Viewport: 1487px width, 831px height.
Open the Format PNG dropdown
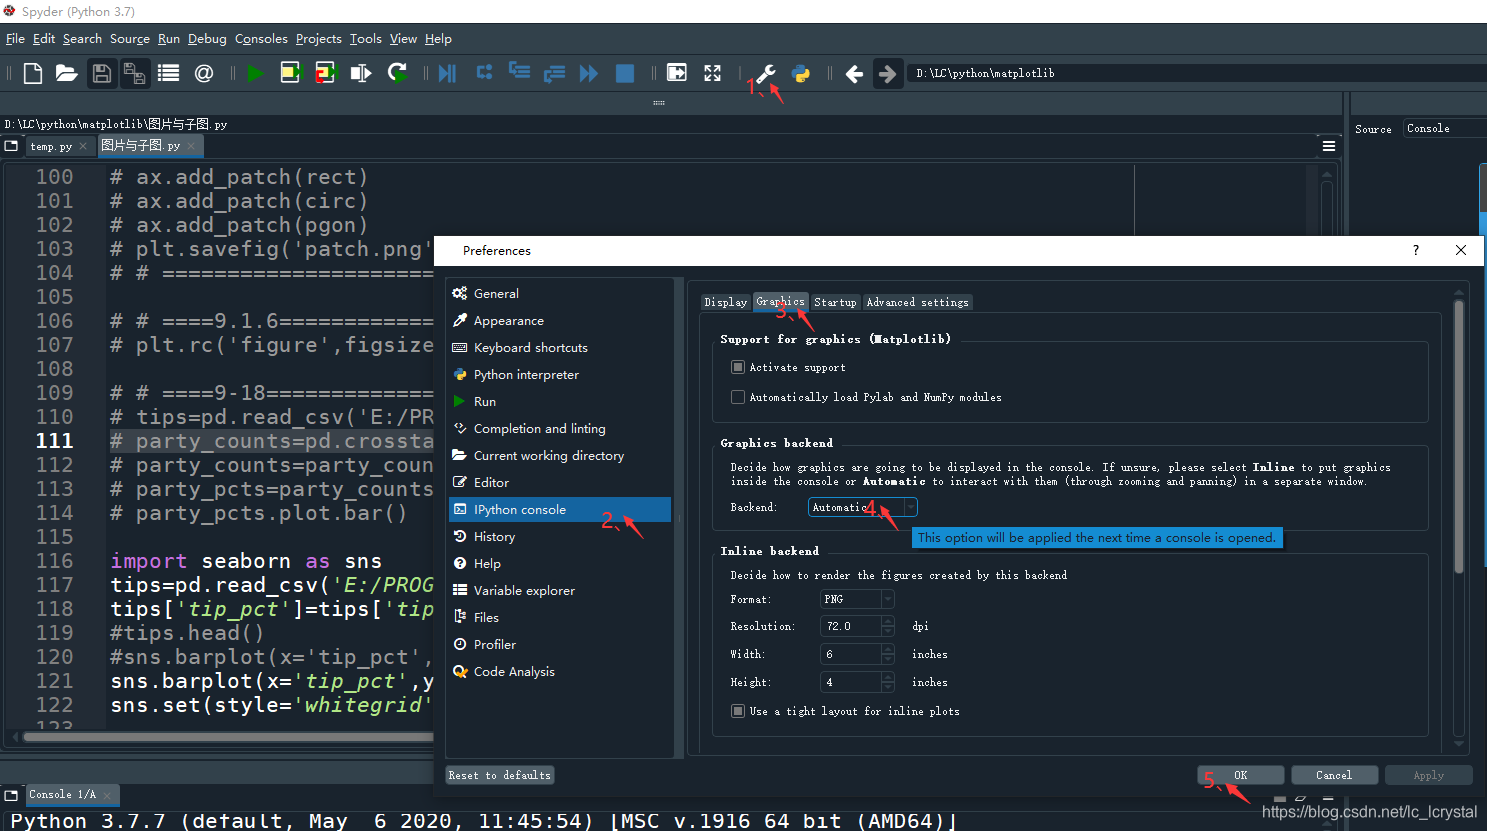(x=857, y=599)
